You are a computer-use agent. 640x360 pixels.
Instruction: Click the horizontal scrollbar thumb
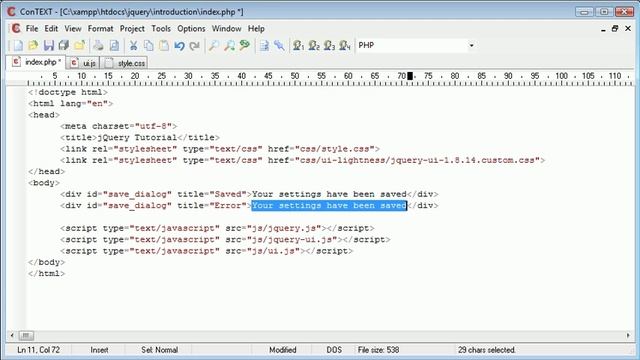[x=26, y=336]
